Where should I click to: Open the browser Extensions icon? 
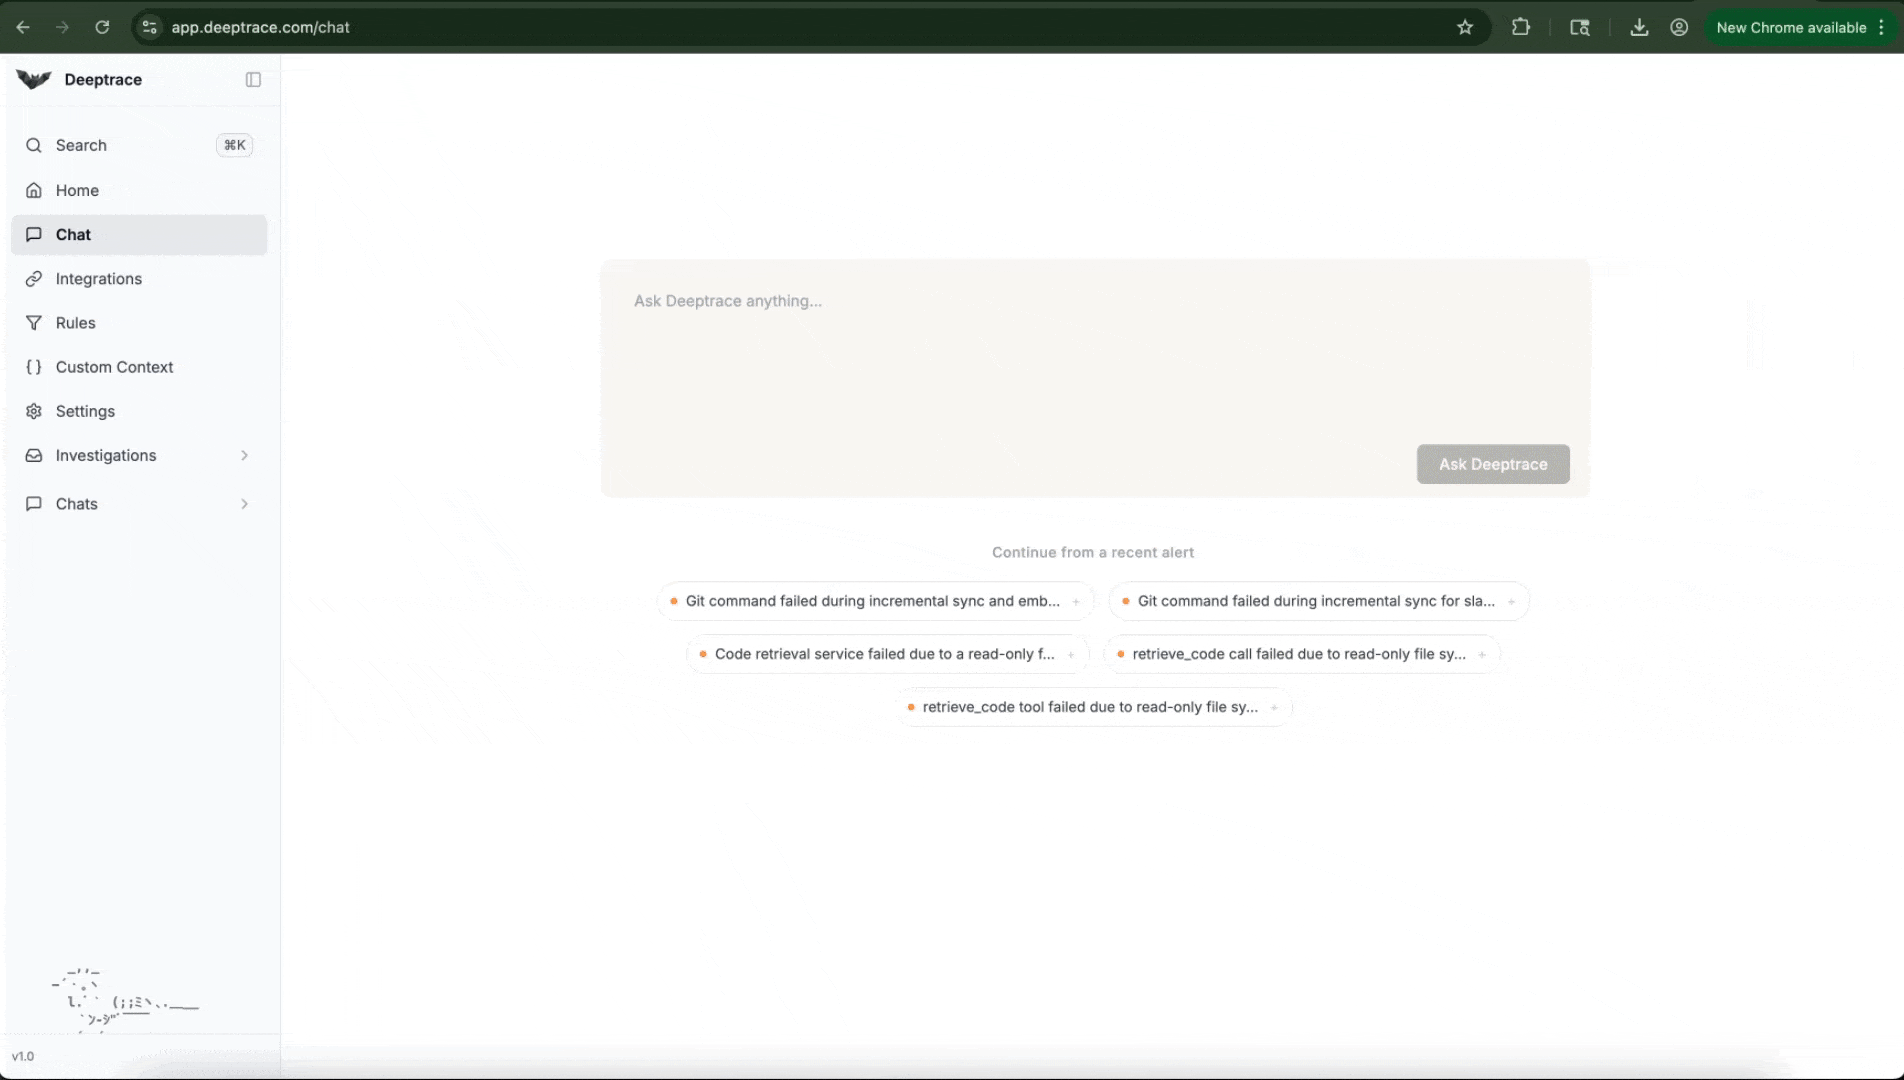pyautogui.click(x=1520, y=27)
